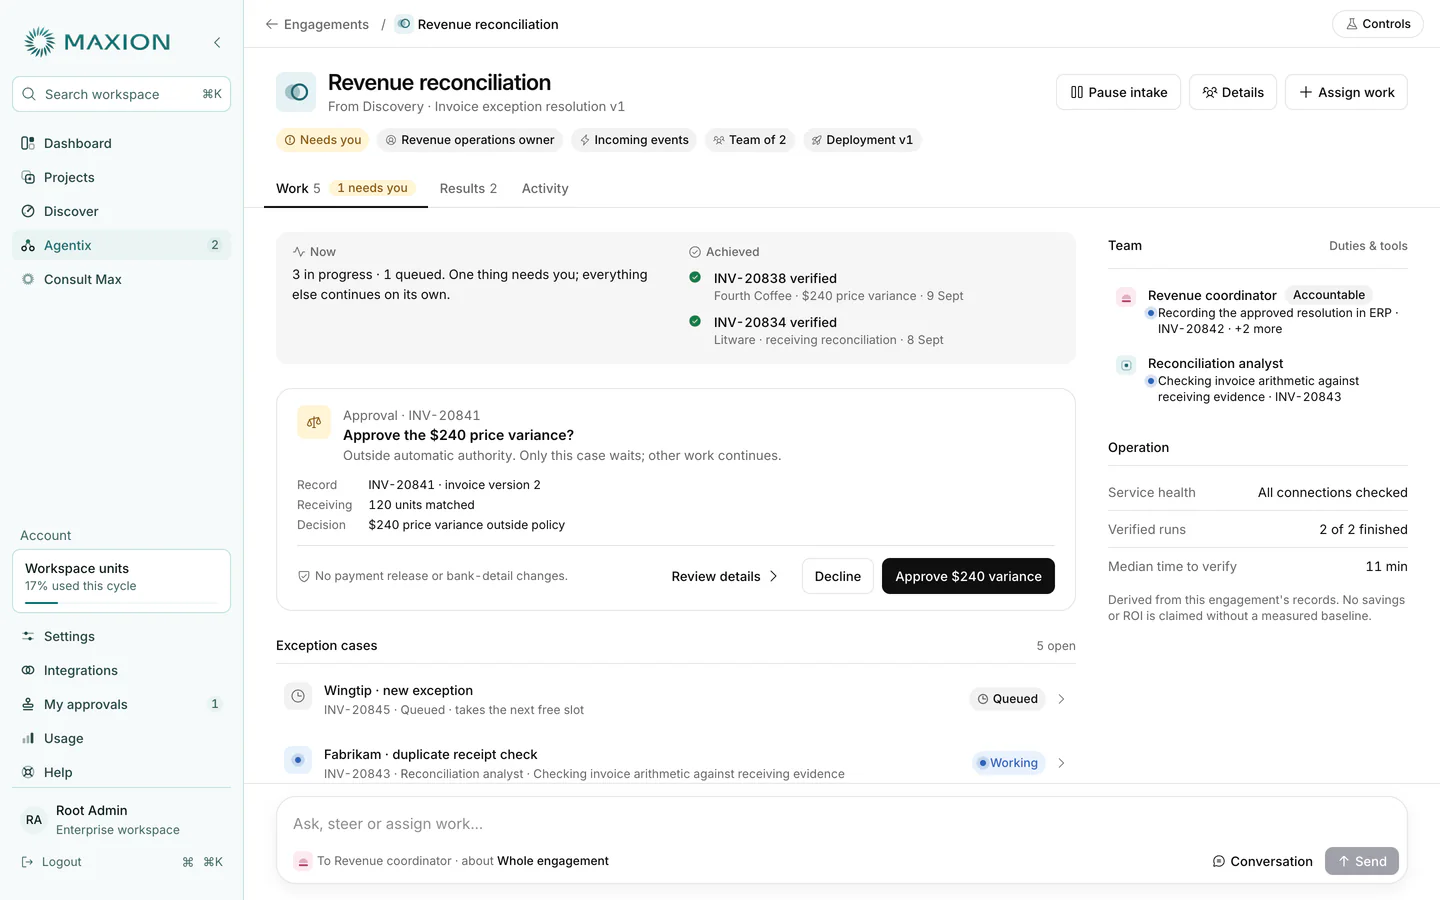
Task: Click the Send button
Action: click(x=1362, y=861)
